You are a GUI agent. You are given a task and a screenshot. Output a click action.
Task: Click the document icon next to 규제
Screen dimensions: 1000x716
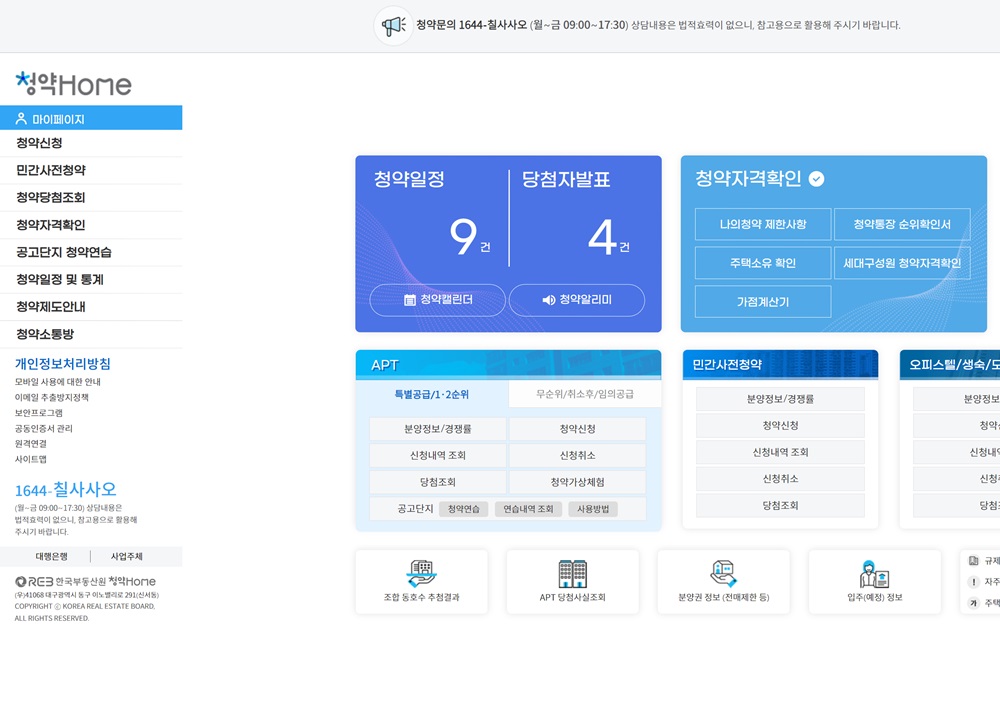pyautogui.click(x=974, y=560)
